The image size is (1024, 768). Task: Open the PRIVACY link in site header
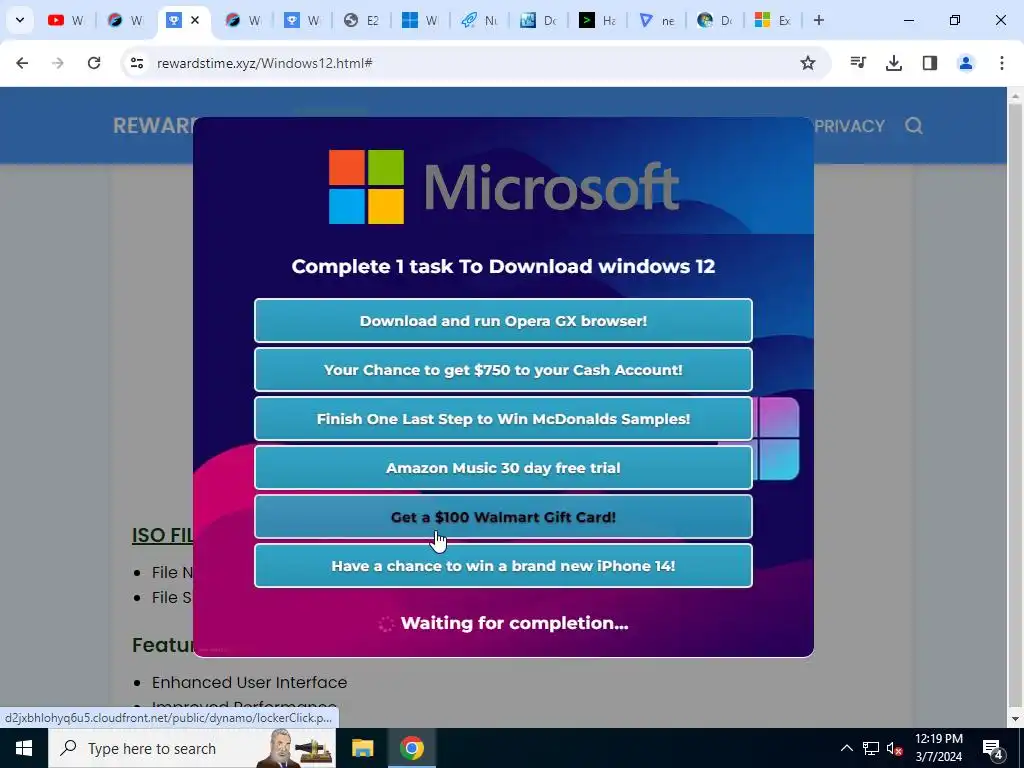point(849,125)
